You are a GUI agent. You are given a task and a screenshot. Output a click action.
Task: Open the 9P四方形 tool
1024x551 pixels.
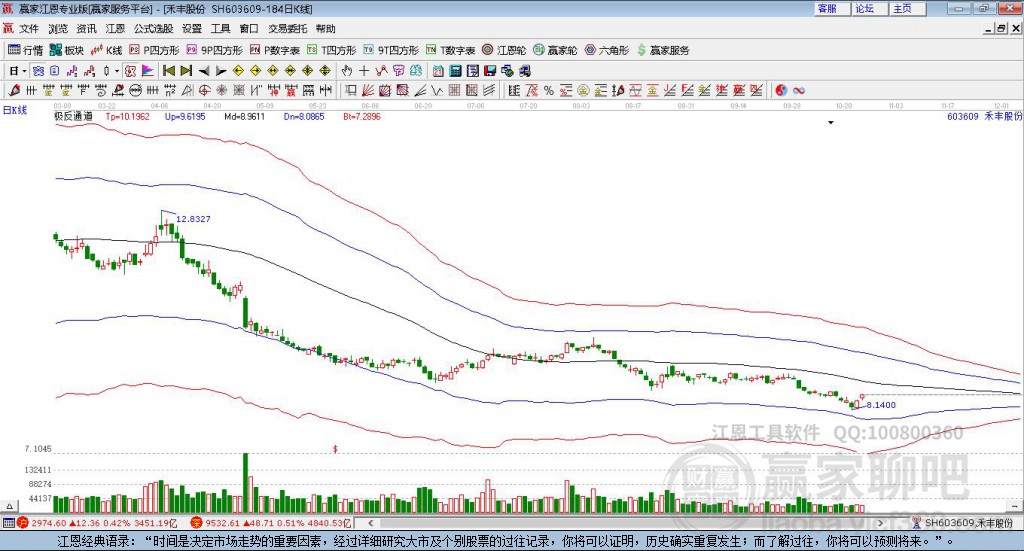(214, 50)
